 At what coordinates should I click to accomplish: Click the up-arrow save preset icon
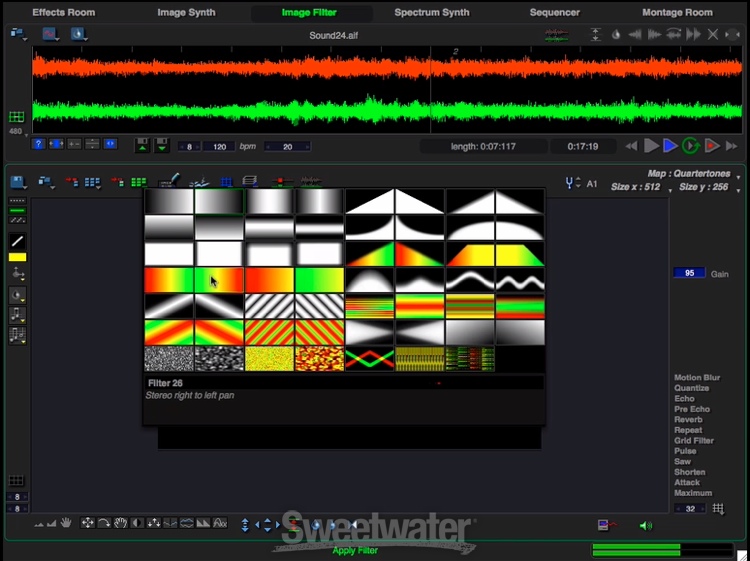tap(143, 145)
